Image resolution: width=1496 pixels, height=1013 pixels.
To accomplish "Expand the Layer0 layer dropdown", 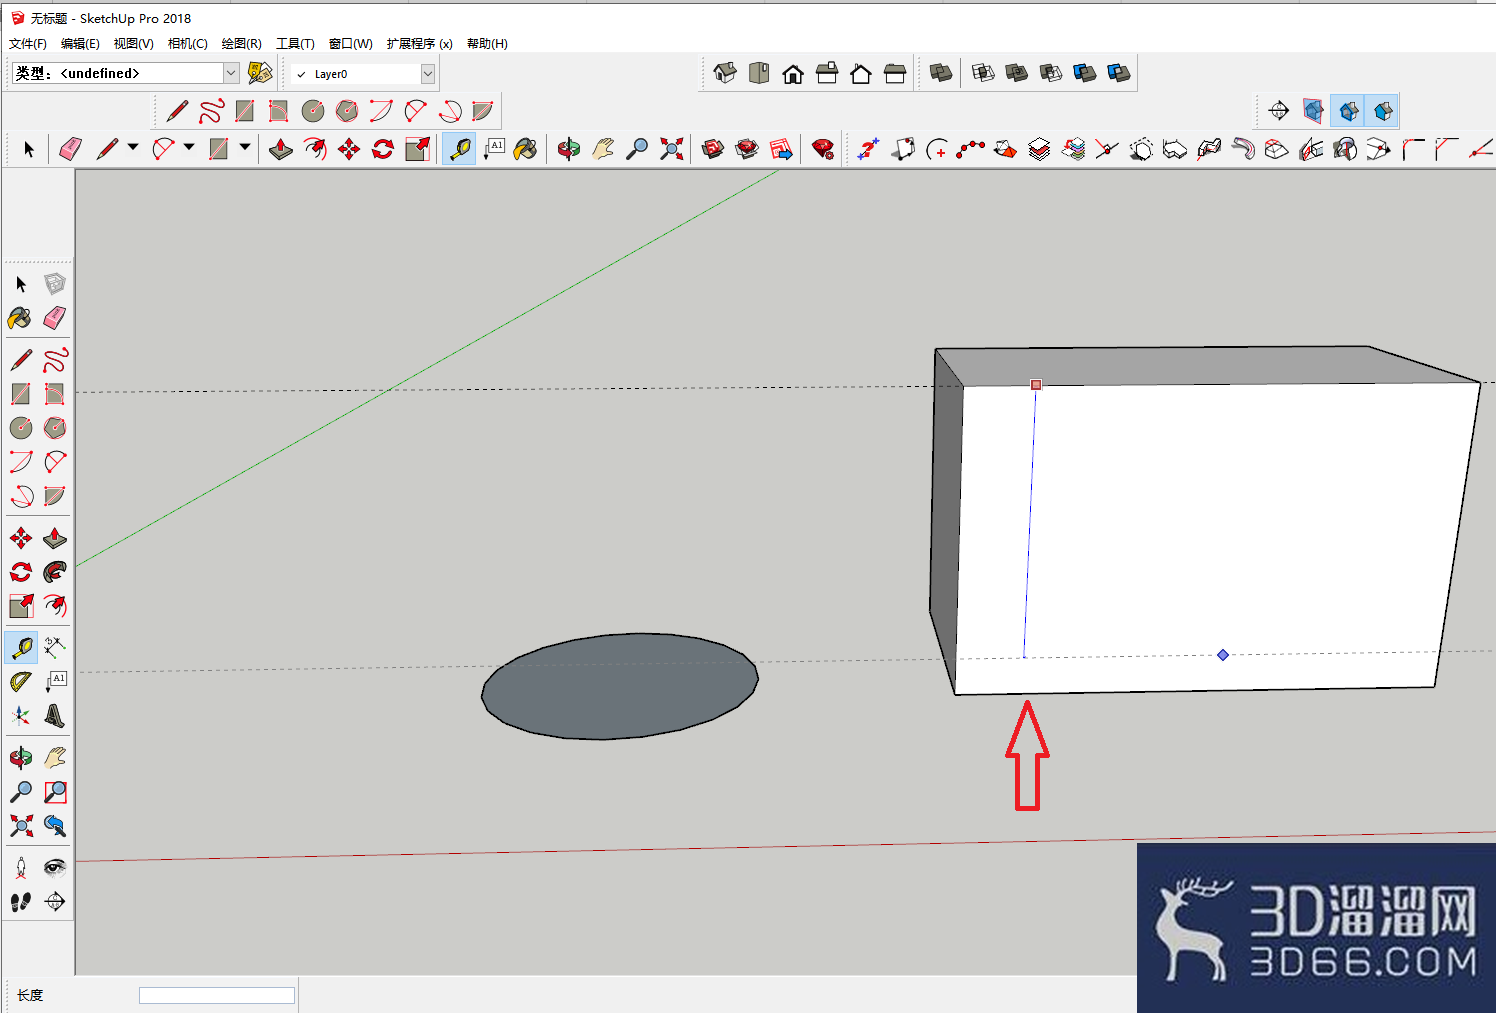I will click(x=428, y=74).
